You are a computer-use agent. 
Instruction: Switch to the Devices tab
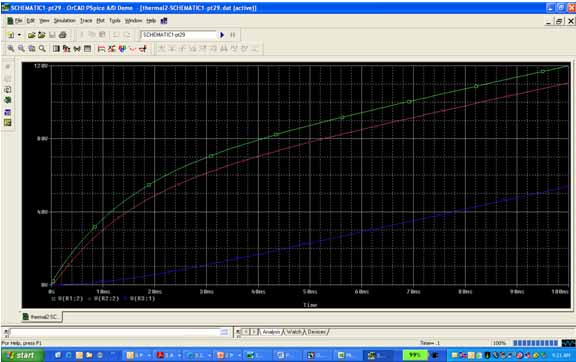coord(317,332)
